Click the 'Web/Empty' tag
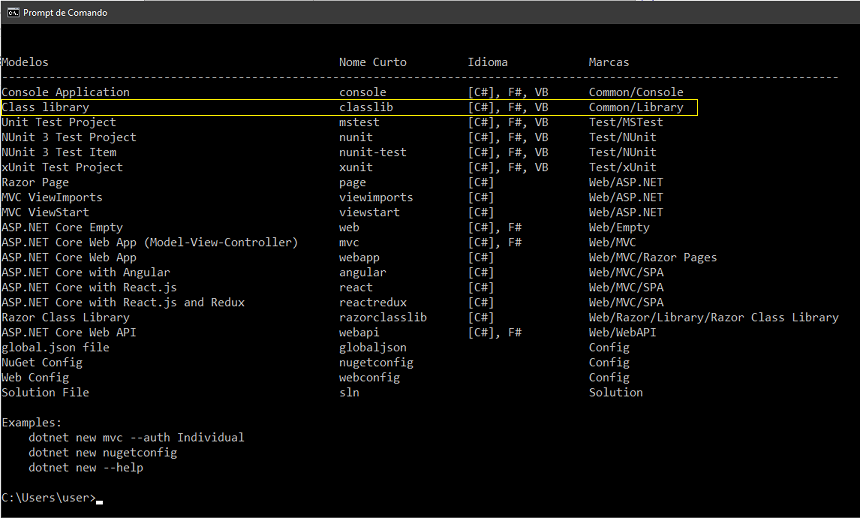860x518 pixels. click(619, 227)
